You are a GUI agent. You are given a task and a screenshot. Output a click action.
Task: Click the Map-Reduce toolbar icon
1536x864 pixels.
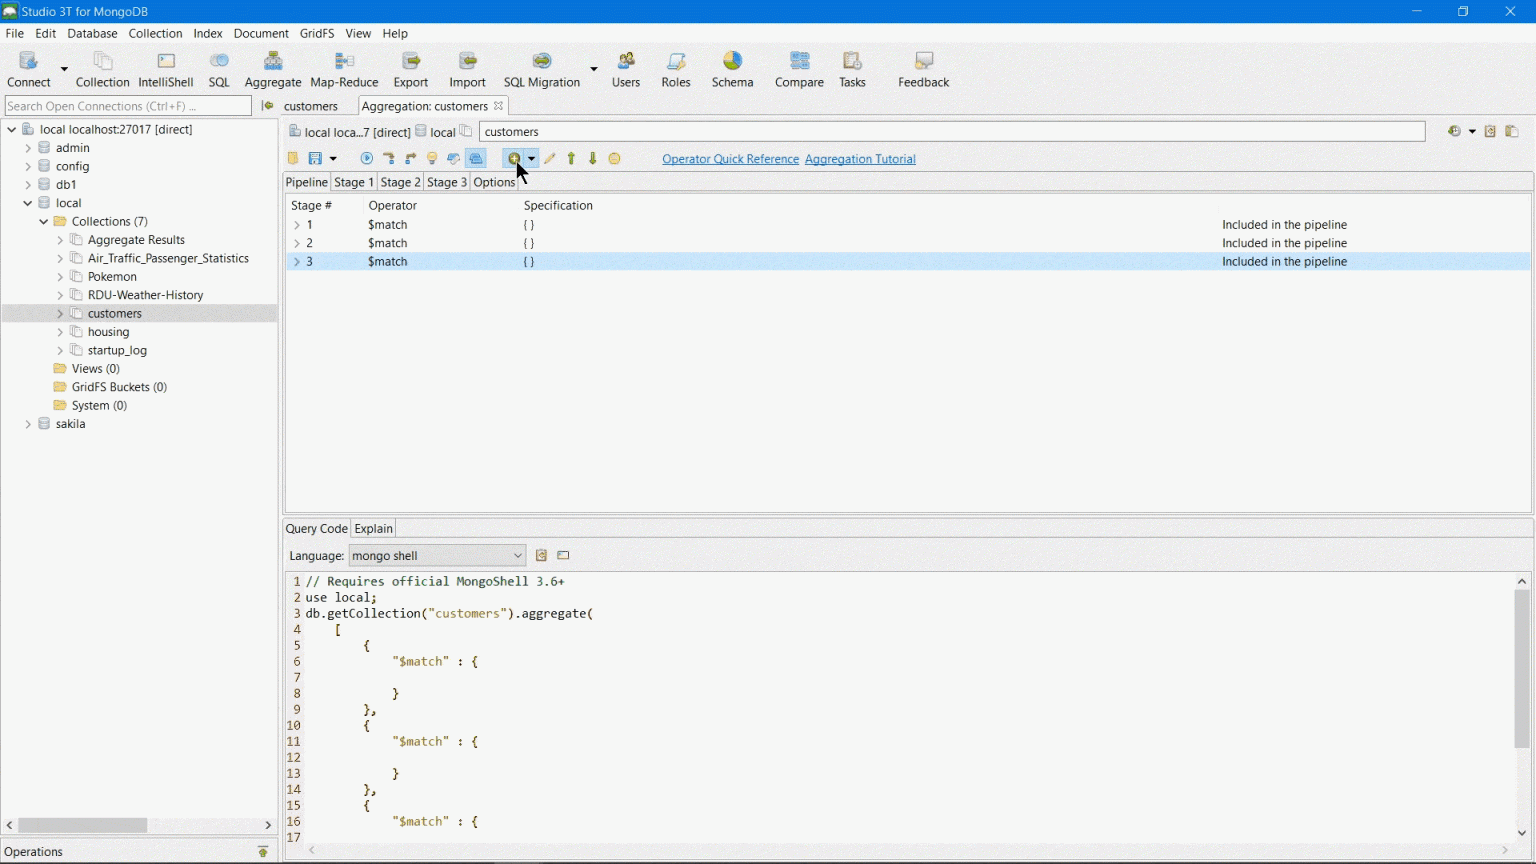(344, 70)
